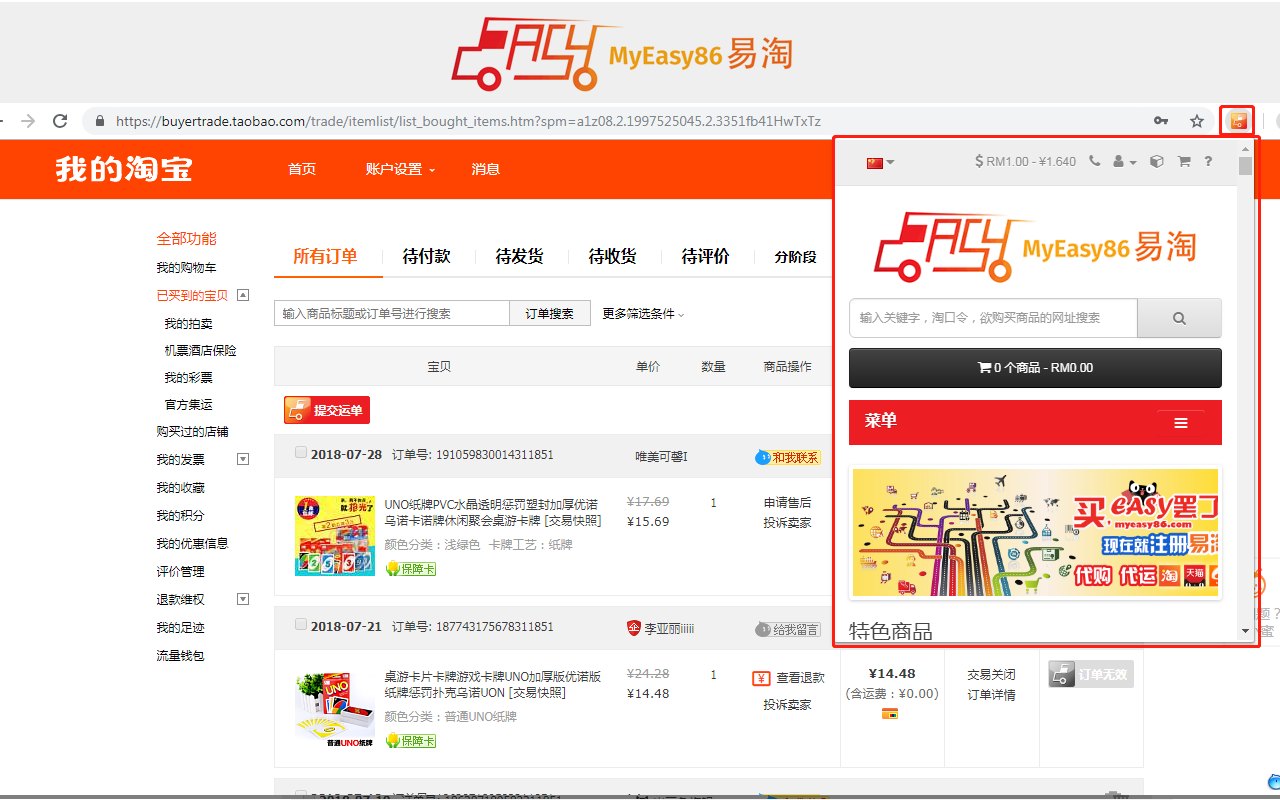Click the popup keyword search input
Viewport: 1280px width, 800px height.
pos(993,318)
